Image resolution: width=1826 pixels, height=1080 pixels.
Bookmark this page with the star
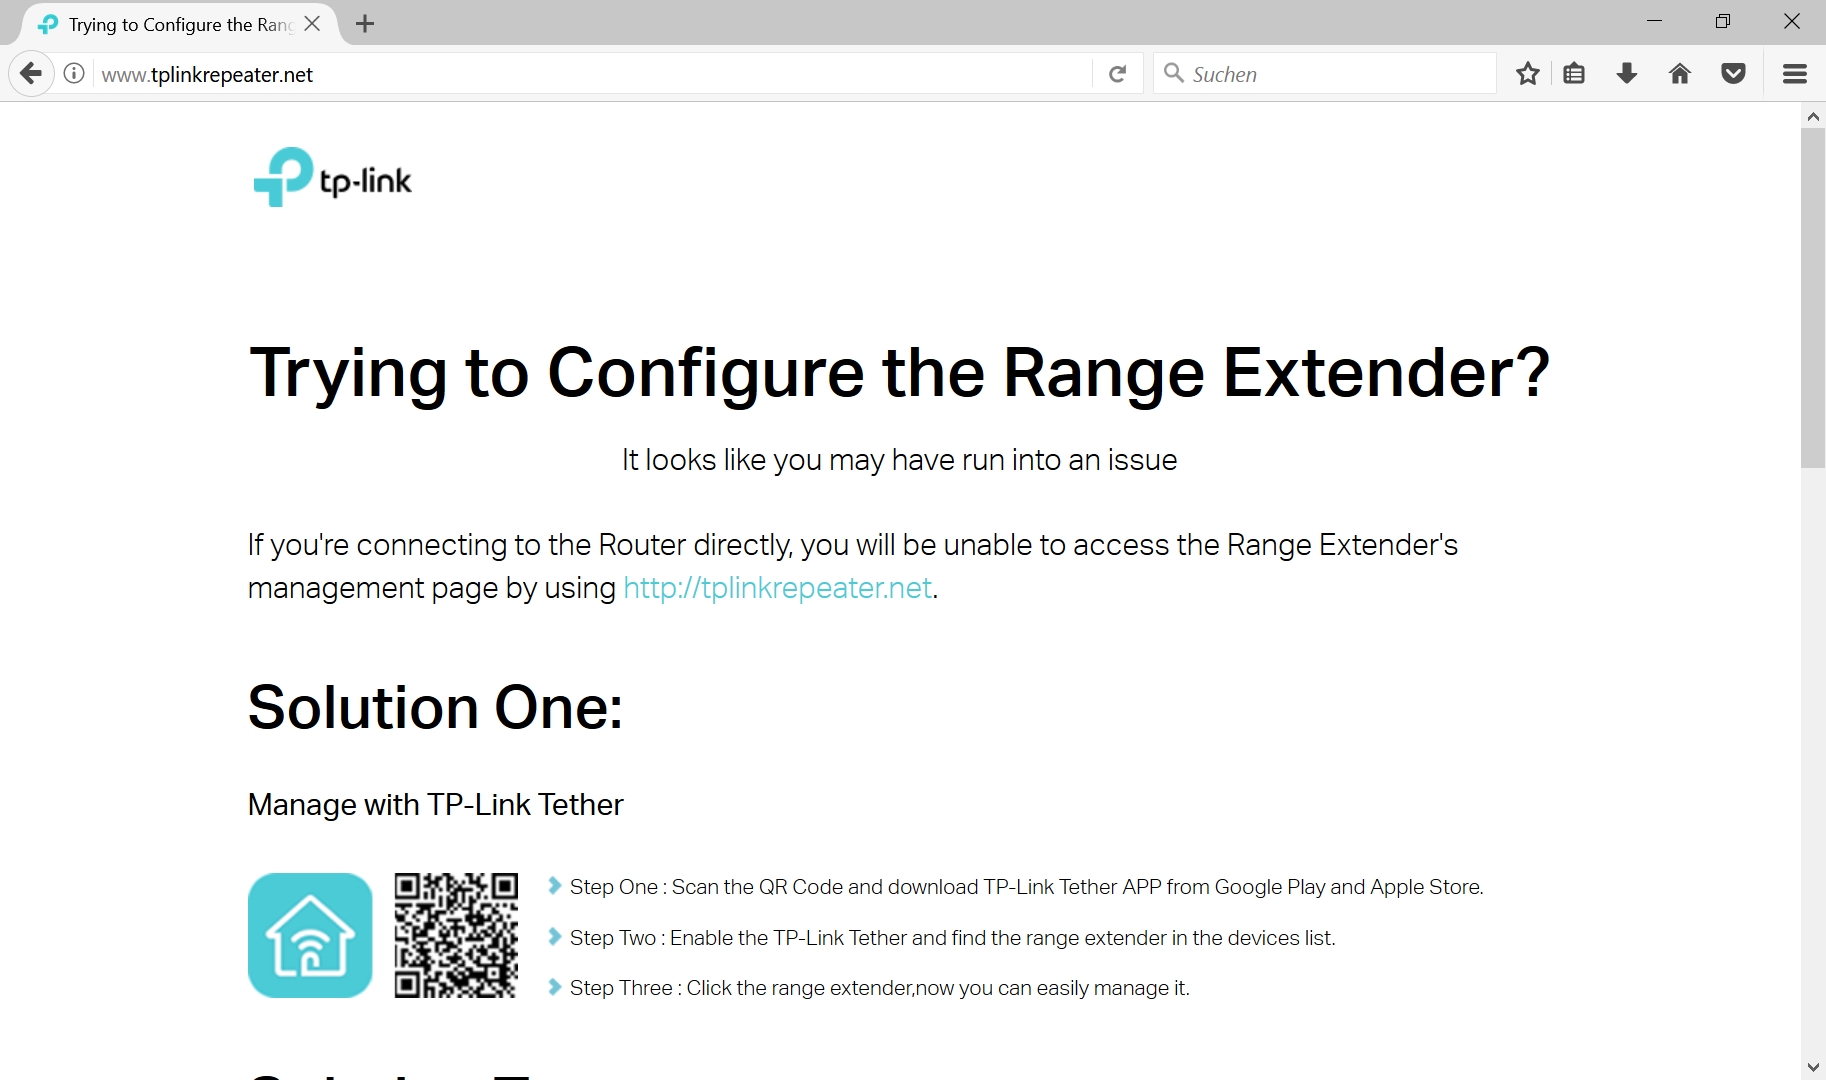click(x=1527, y=74)
